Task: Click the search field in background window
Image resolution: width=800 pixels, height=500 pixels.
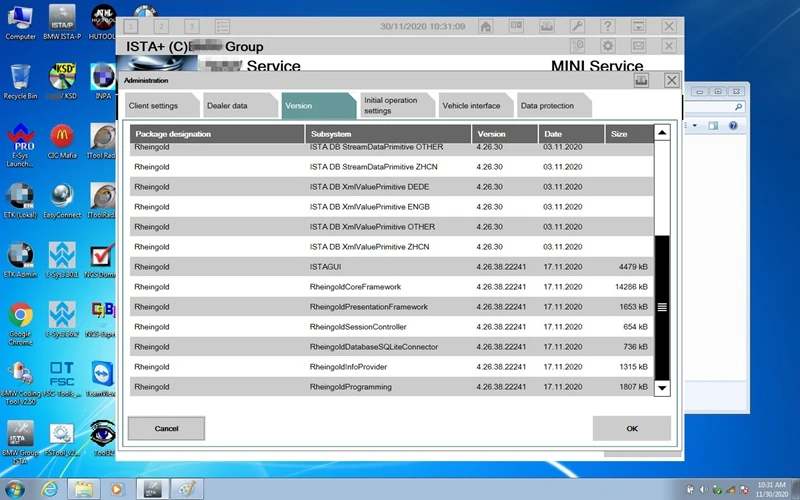Action: [x=713, y=107]
